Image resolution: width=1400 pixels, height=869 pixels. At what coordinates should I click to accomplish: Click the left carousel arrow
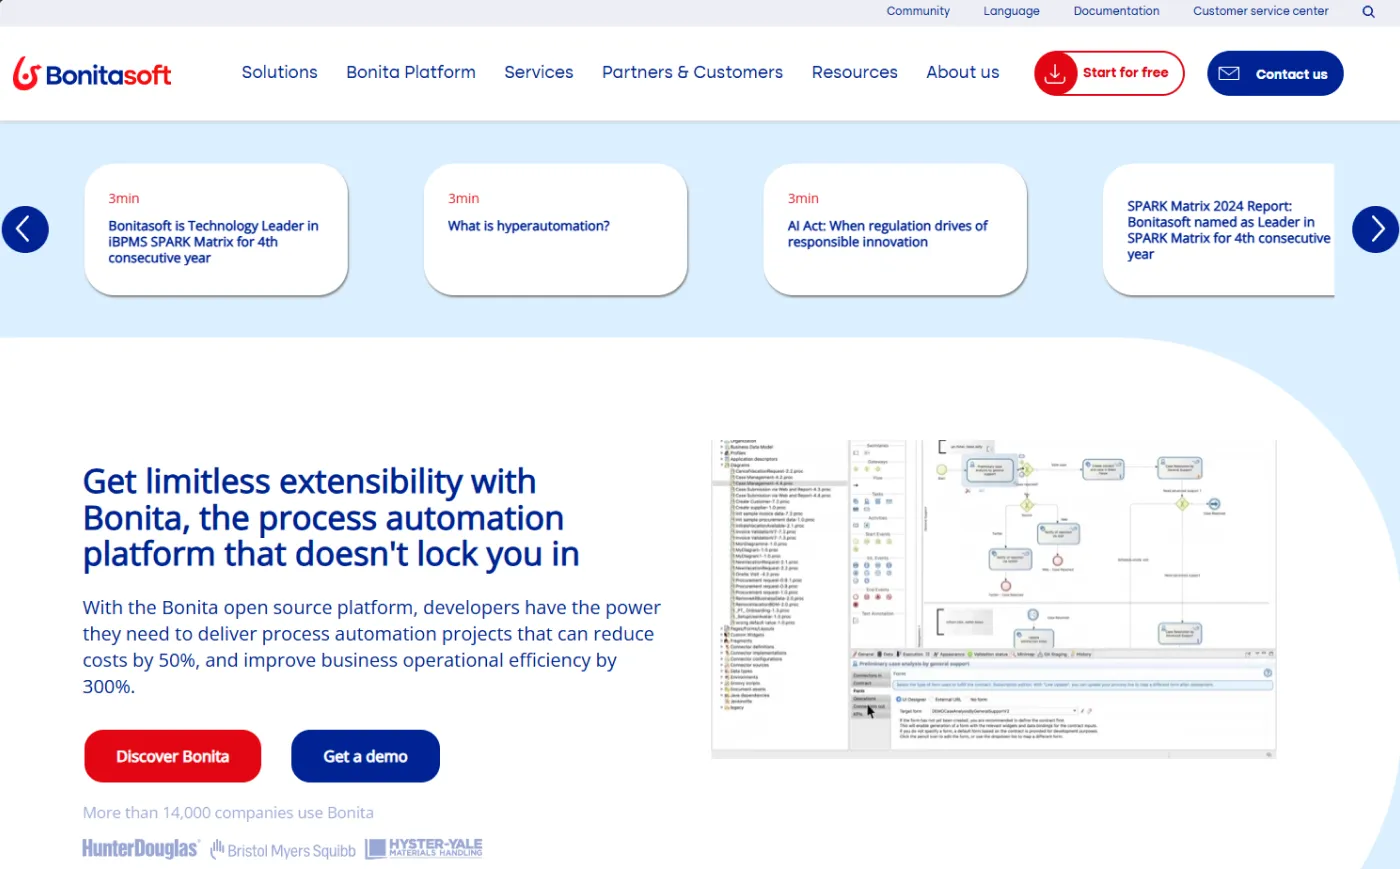24,229
